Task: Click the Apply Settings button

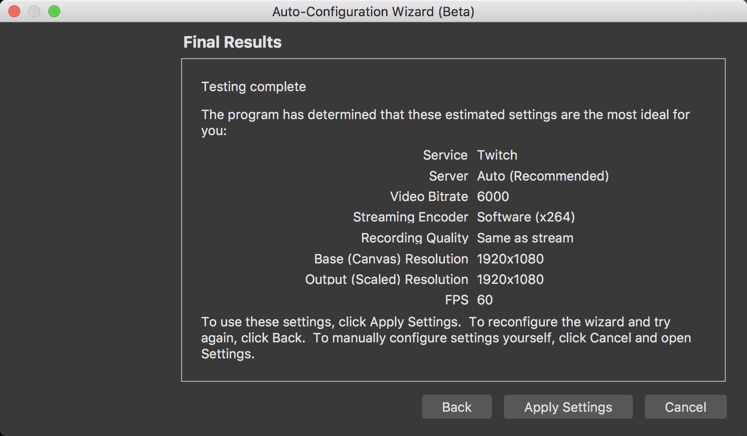Action: pos(568,407)
